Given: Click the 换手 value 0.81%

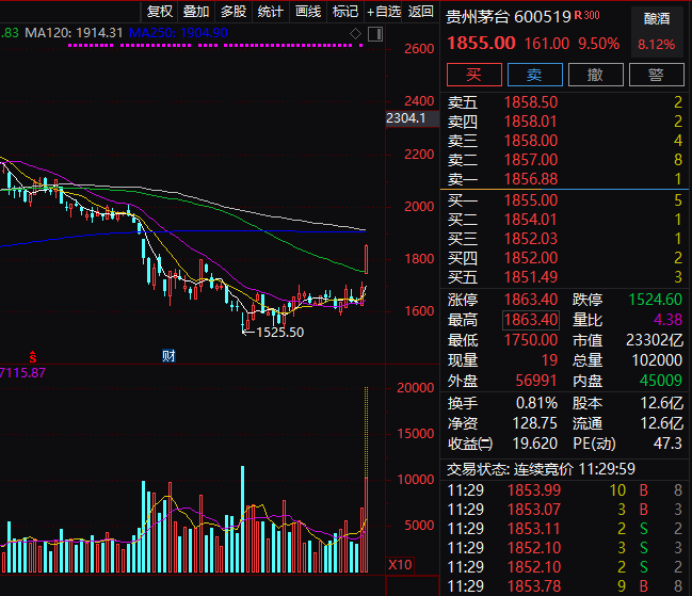Looking at the screenshot, I should (x=537, y=403).
